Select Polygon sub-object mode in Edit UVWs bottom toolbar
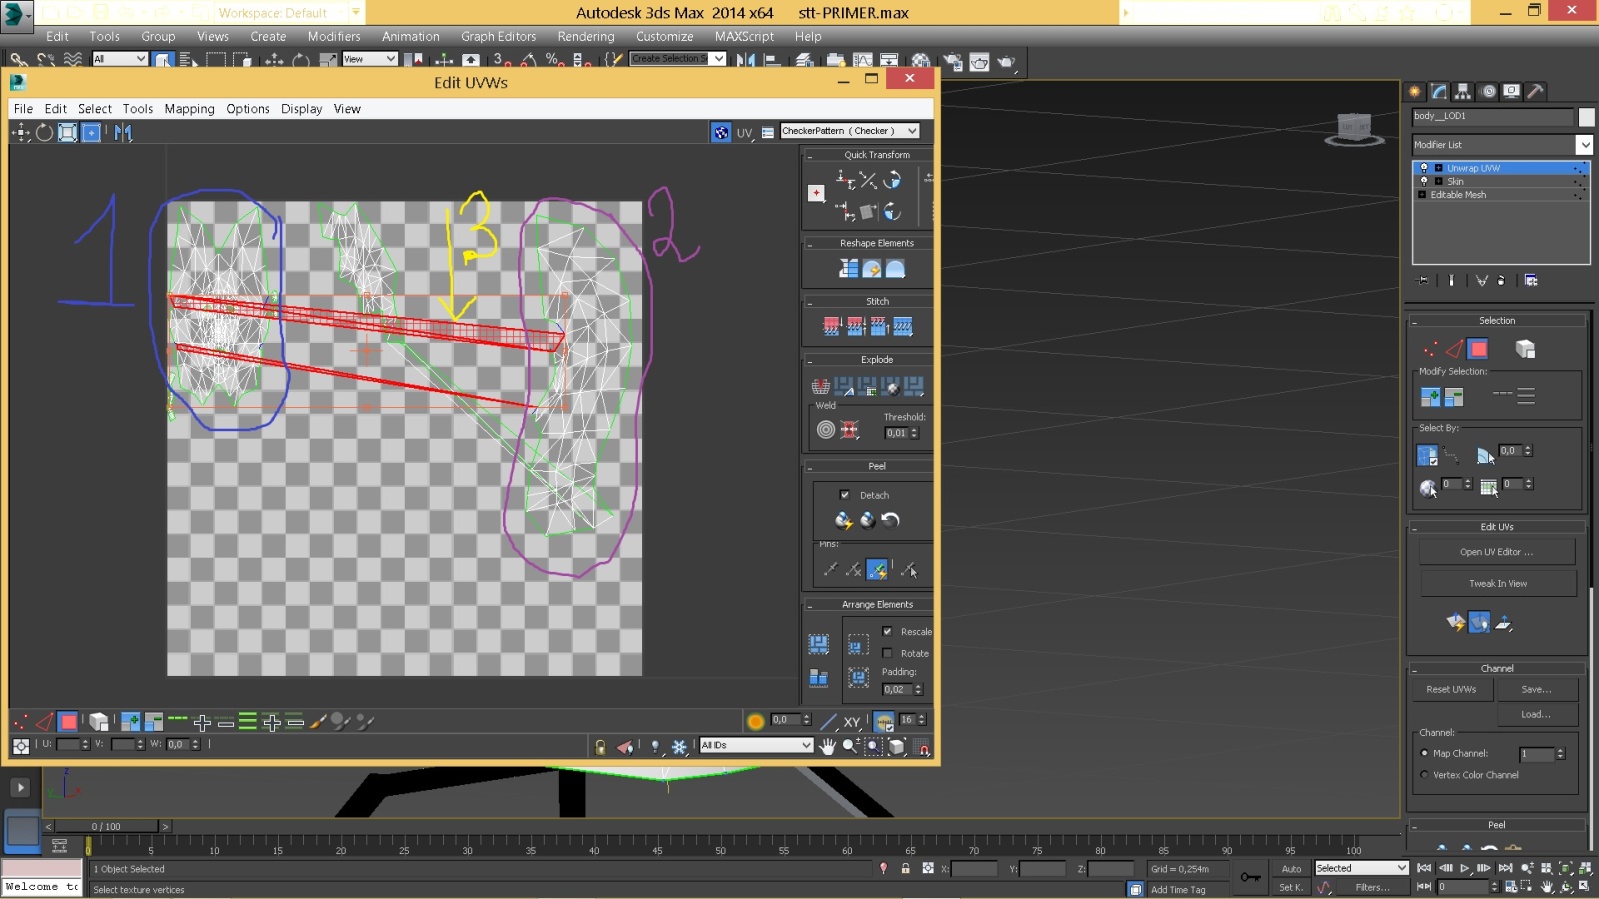The image size is (1599, 899). click(x=68, y=721)
